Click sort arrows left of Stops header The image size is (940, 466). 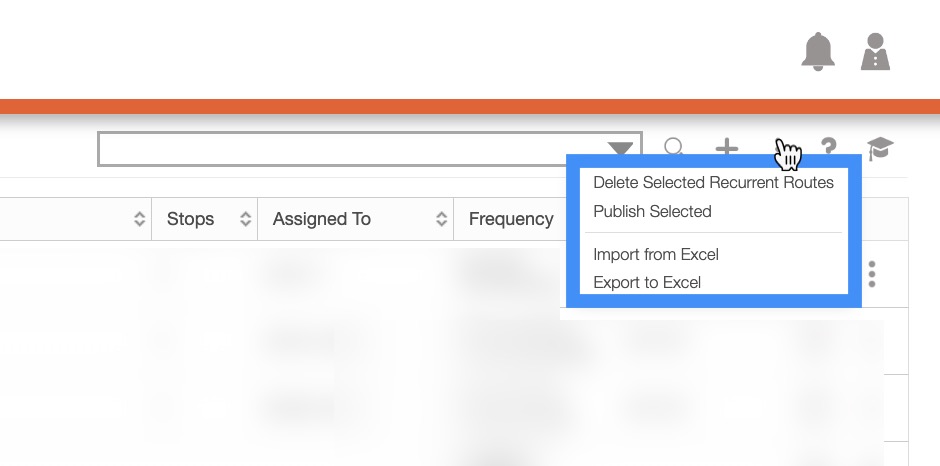pyautogui.click(x=140, y=219)
